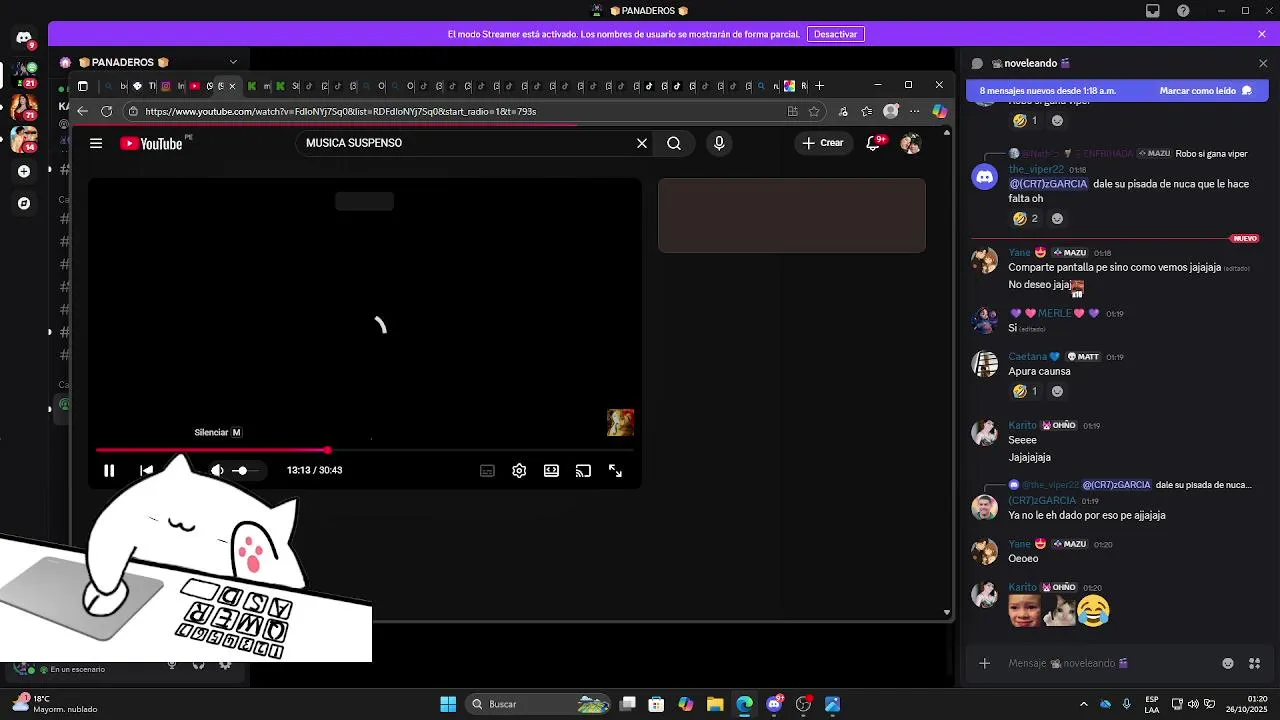Open Edge profile icon menu
Screen dimensions: 1280x720
click(x=891, y=111)
